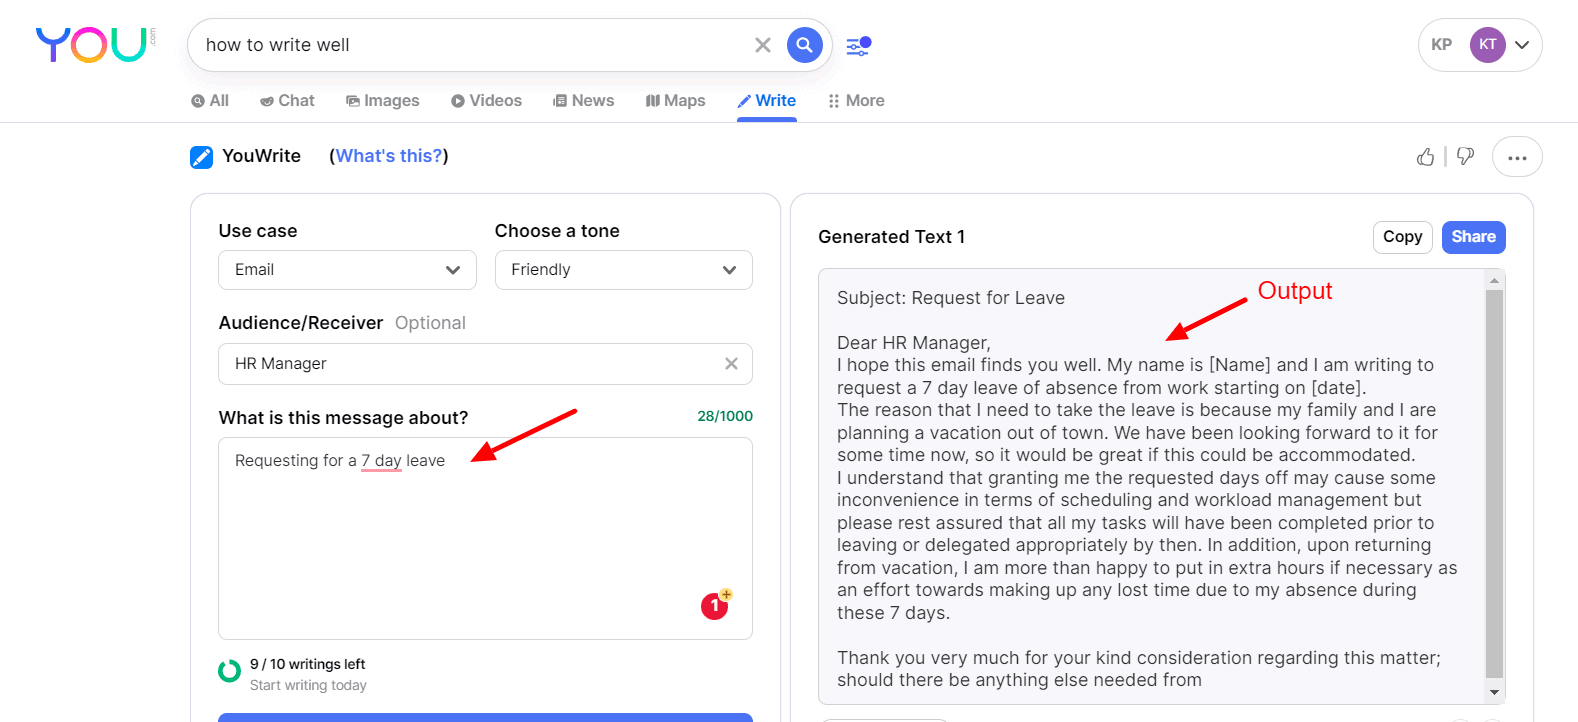Viewport: 1578px width, 722px height.
Task: Click the red notification badge icon
Action: pyautogui.click(x=715, y=606)
